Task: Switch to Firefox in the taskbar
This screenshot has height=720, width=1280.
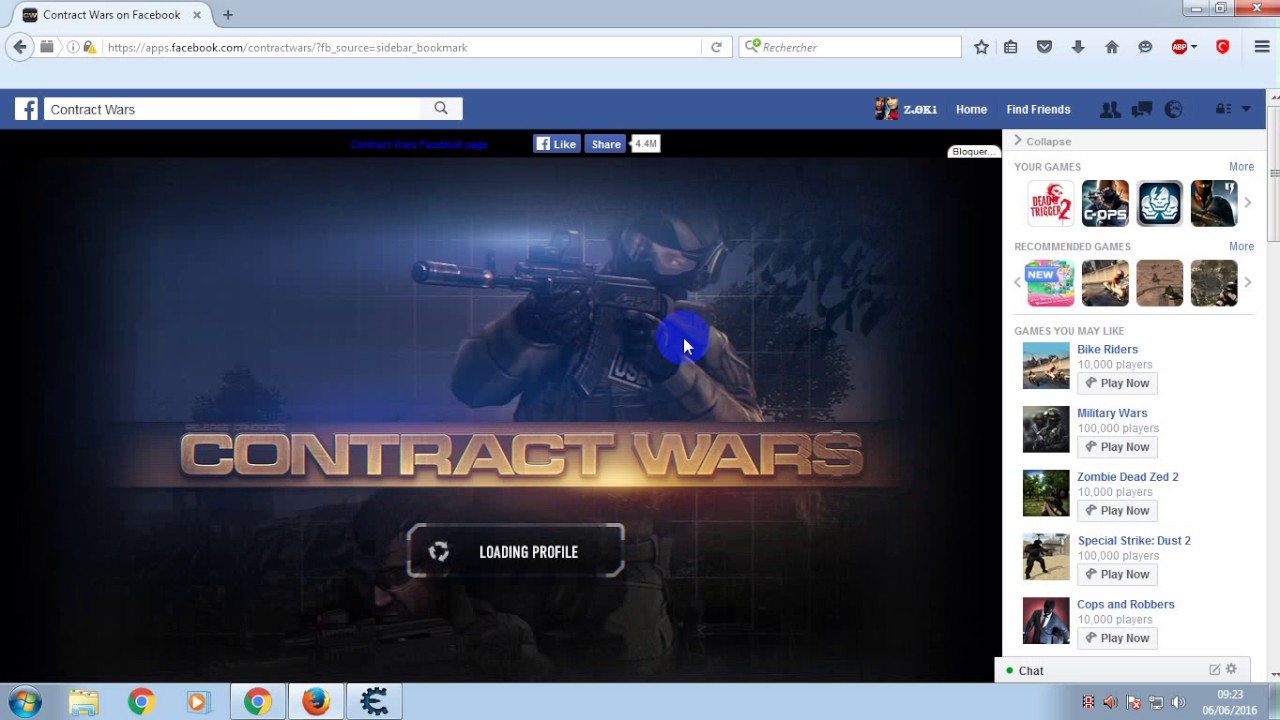Action: 316,702
